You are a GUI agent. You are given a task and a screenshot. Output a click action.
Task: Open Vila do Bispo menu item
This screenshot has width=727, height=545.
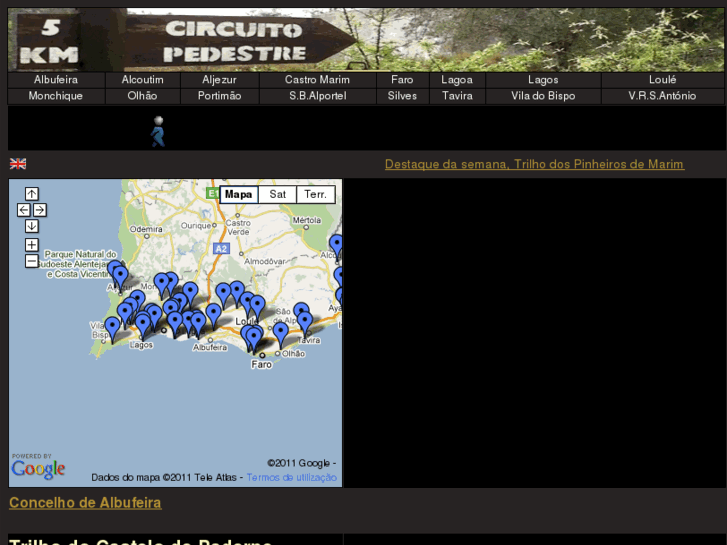click(543, 96)
